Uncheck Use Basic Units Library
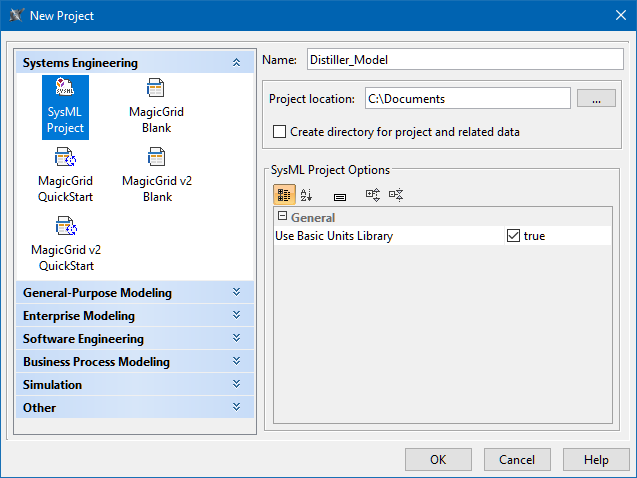 (x=514, y=236)
